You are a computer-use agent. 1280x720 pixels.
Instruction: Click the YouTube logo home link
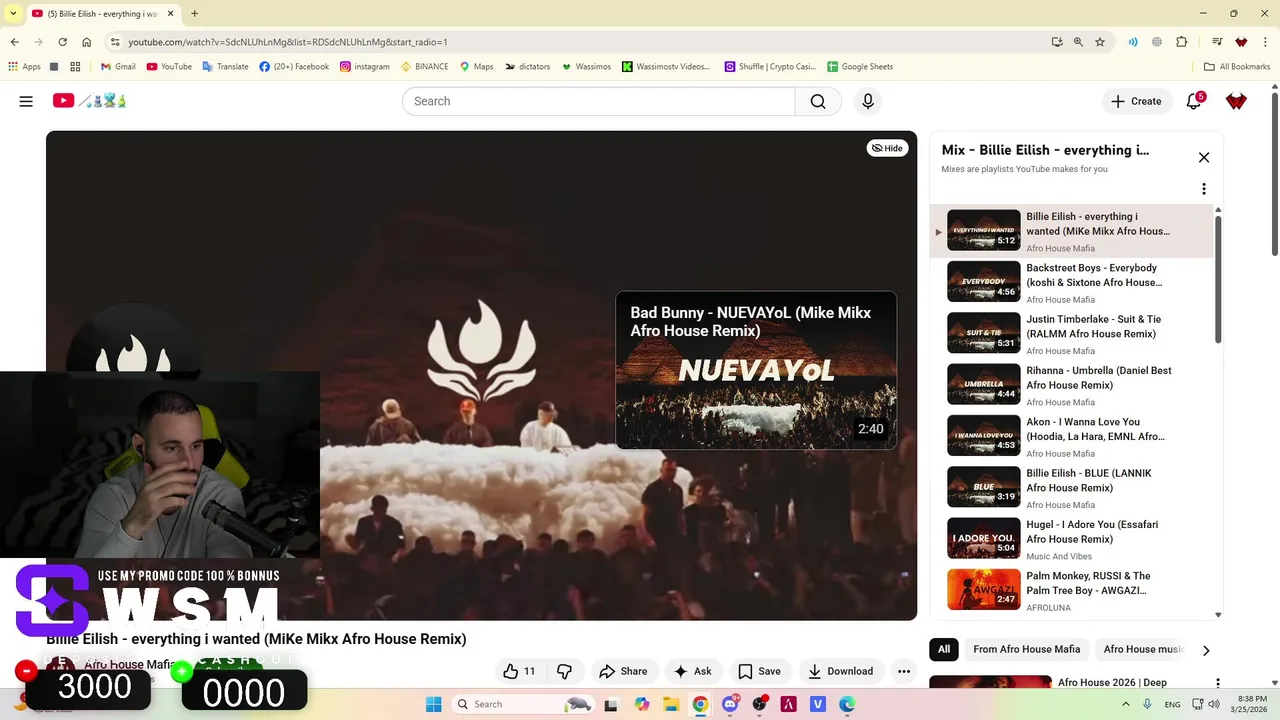(90, 101)
